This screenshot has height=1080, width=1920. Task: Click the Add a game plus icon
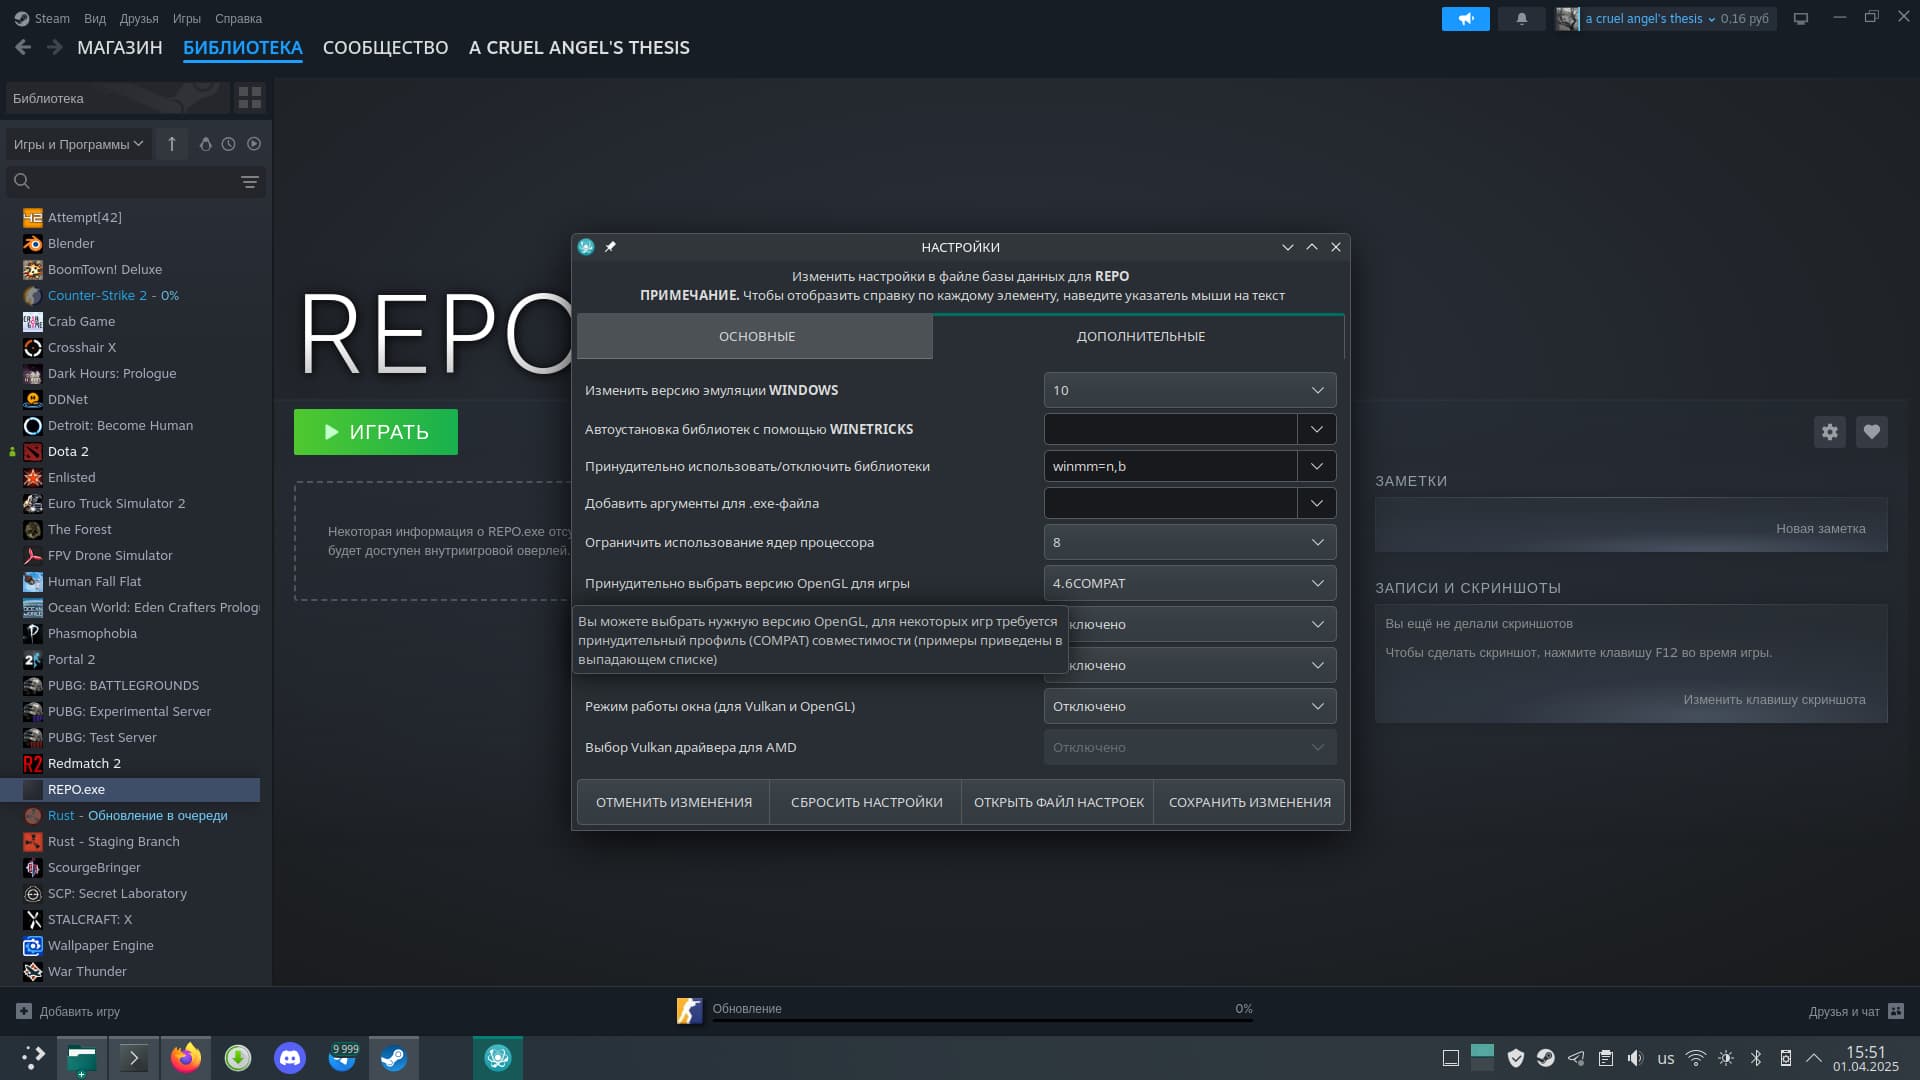[x=24, y=1011]
